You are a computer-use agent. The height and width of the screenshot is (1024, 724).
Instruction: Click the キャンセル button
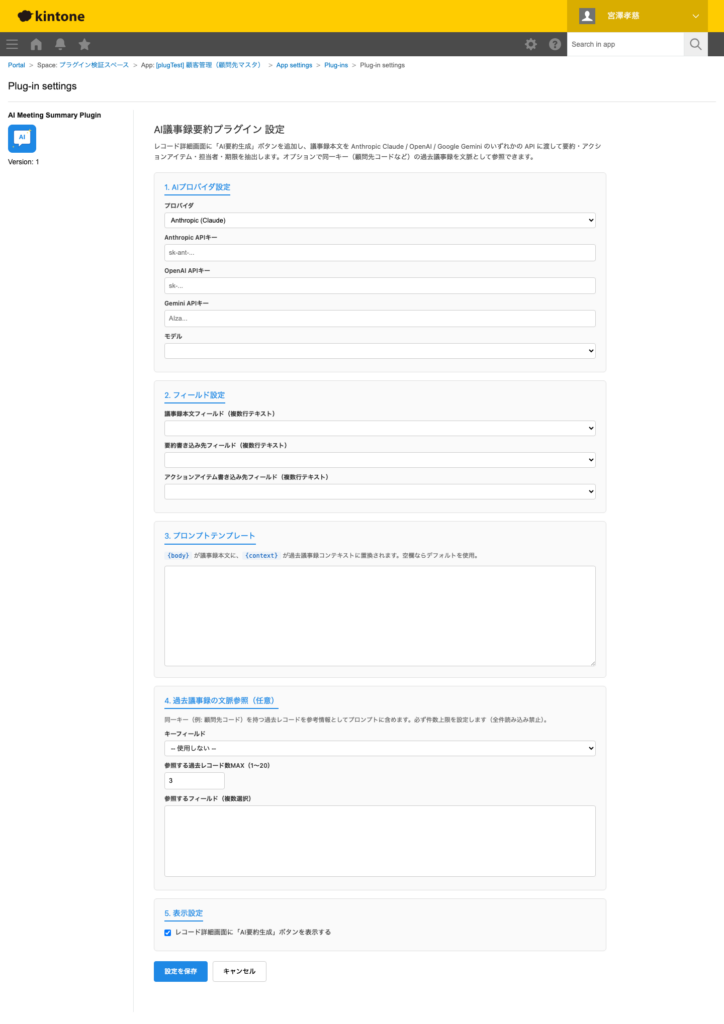[x=239, y=971]
